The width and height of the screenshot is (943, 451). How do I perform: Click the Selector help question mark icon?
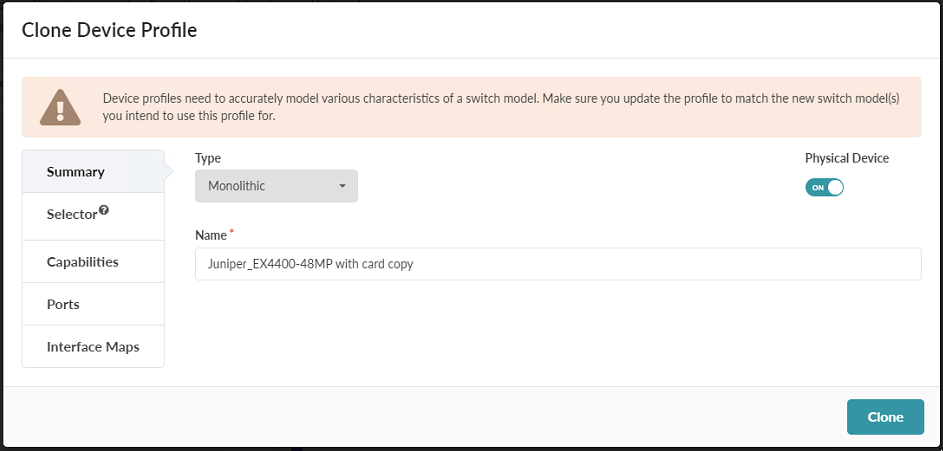coord(104,211)
